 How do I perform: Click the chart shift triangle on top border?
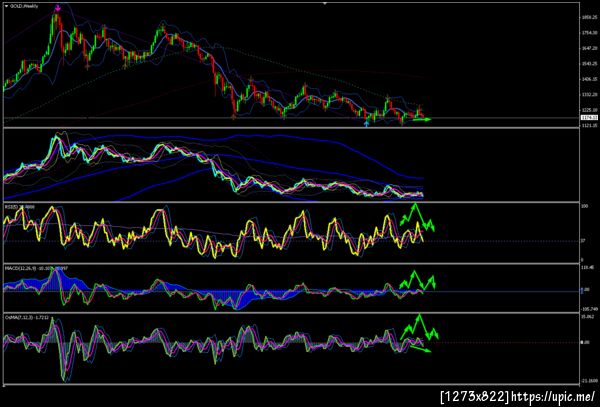click(x=325, y=3)
